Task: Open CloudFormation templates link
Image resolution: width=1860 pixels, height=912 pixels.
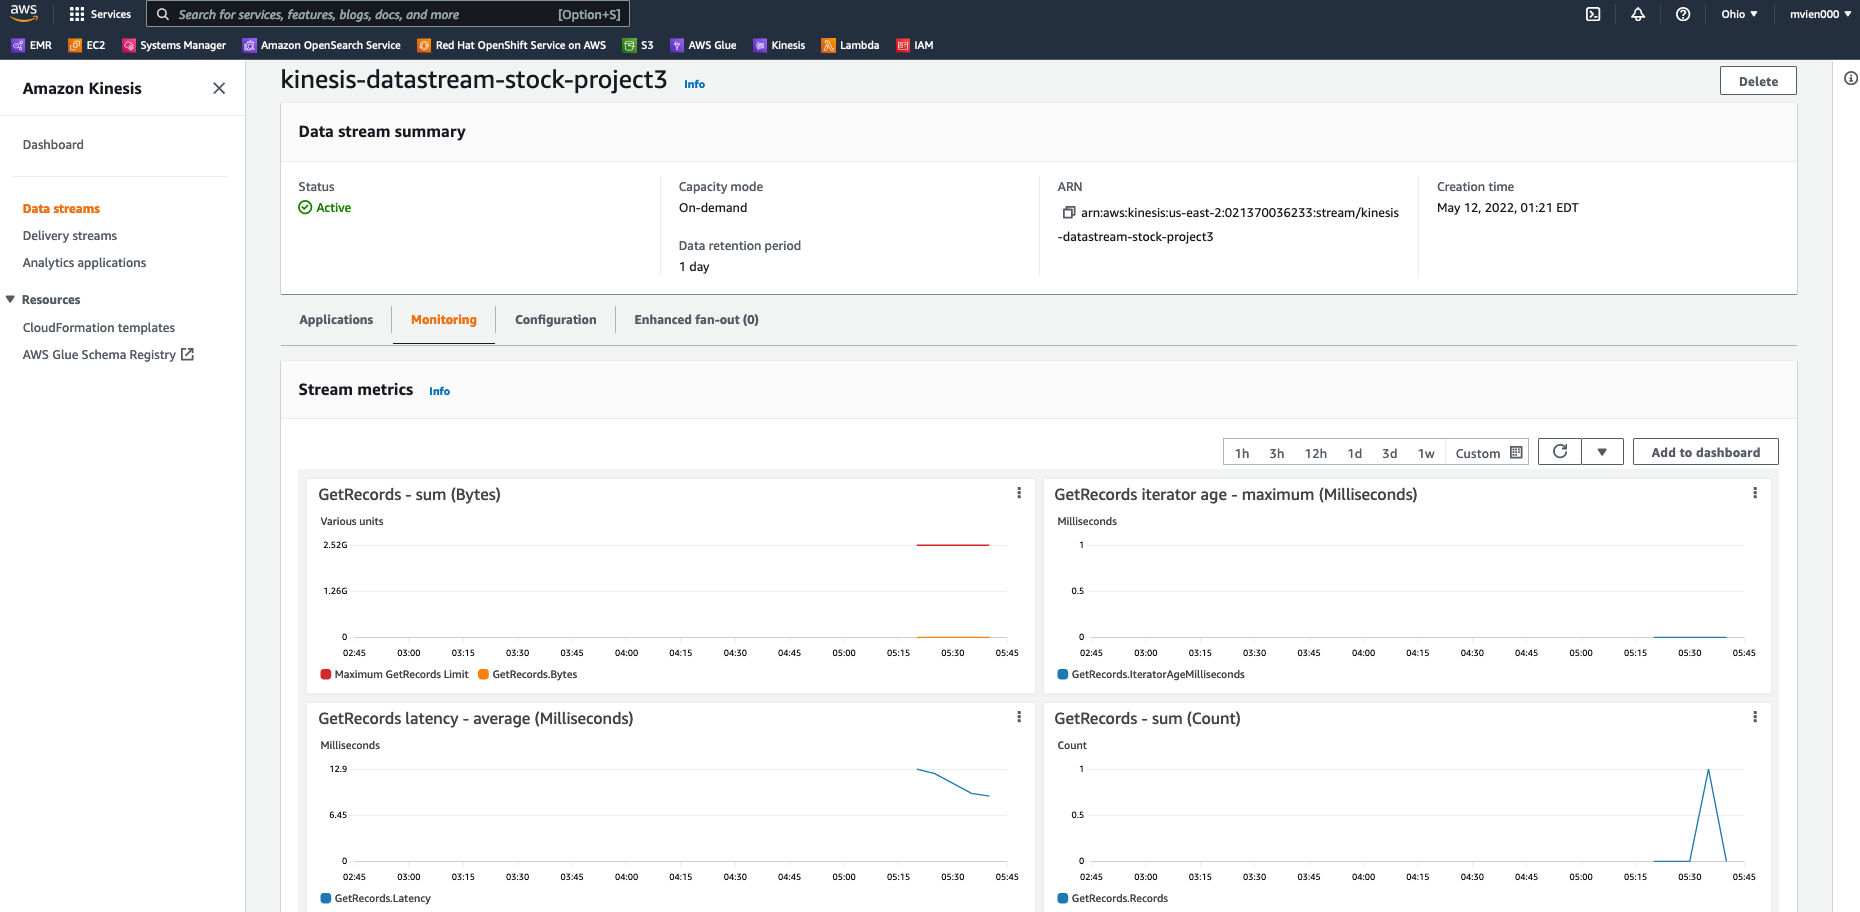Action: tap(99, 328)
